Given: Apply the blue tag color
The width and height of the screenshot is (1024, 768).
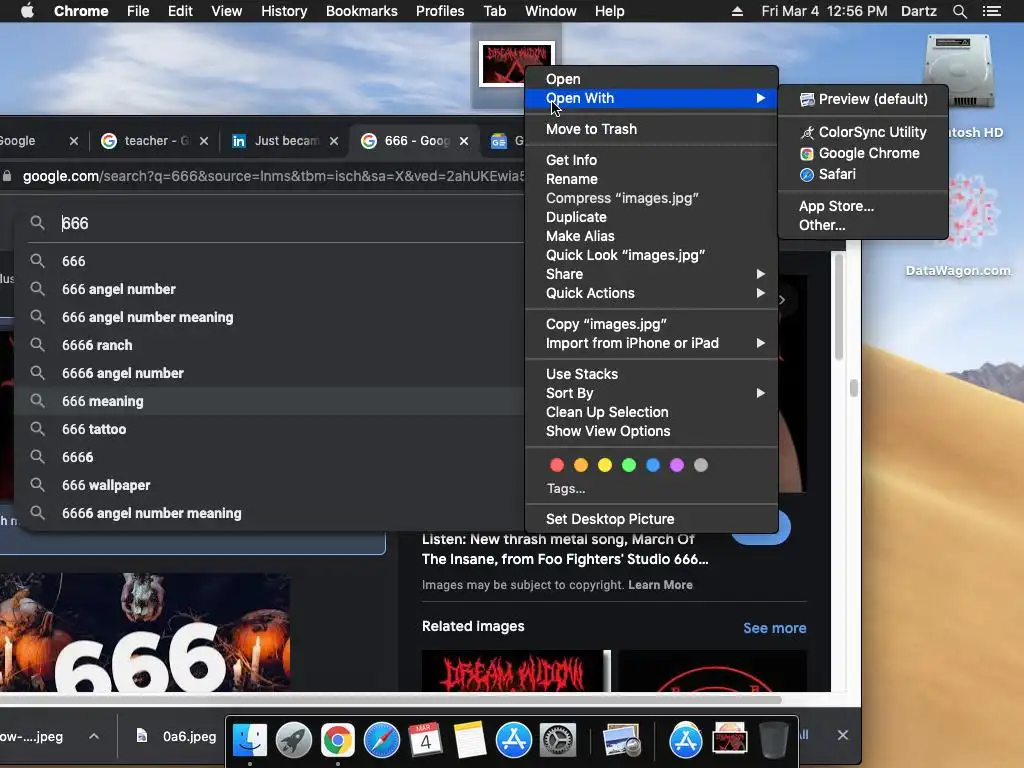Looking at the screenshot, I should [652, 465].
